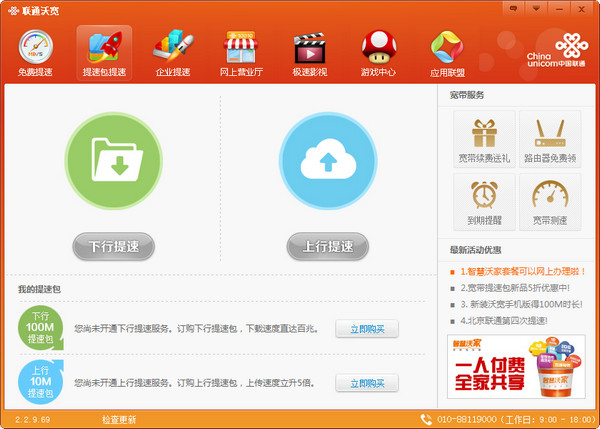Open promotion 4.北京联通第四次提速
The height and width of the screenshot is (429, 600).
[504, 321]
